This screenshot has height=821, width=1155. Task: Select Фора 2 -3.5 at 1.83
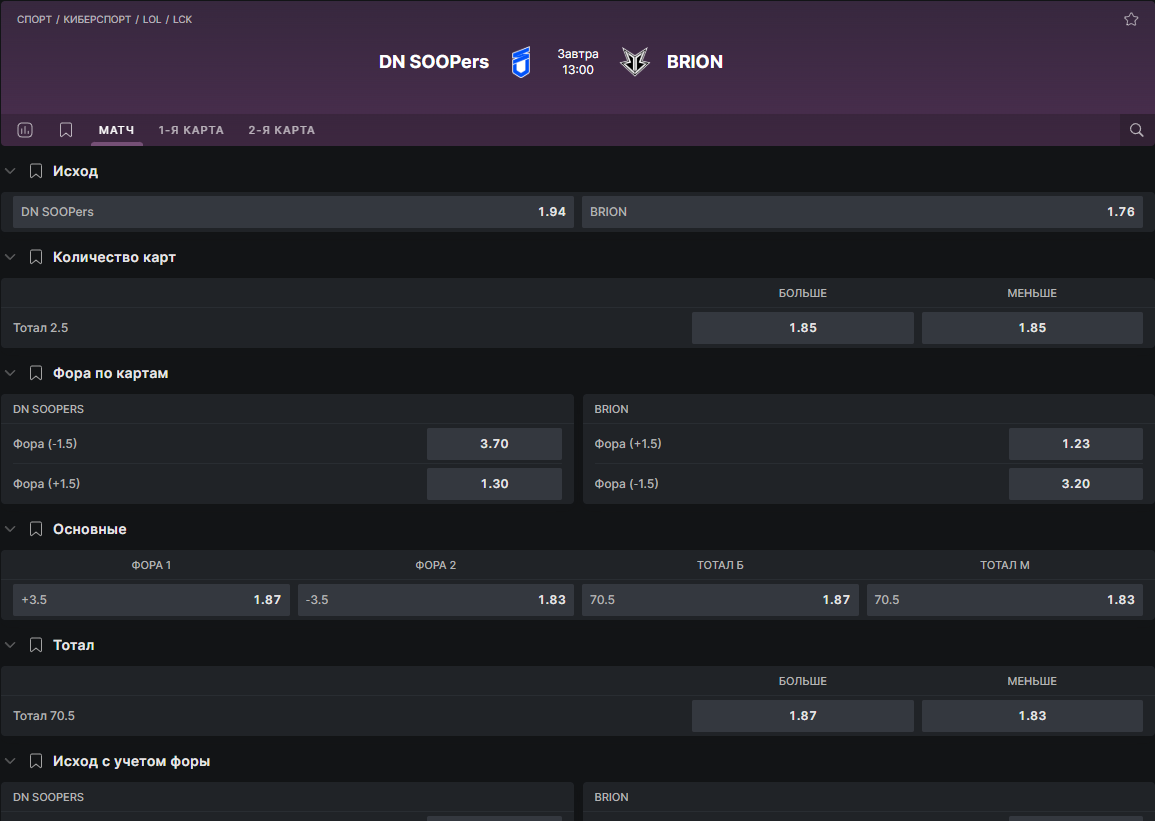click(x=435, y=600)
